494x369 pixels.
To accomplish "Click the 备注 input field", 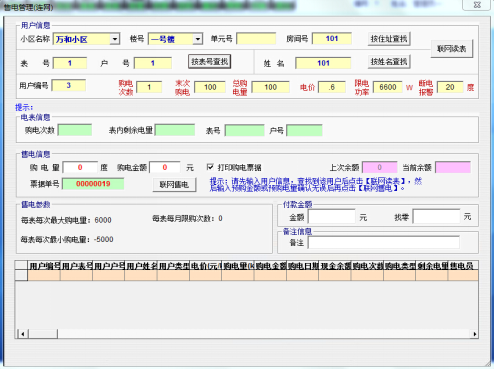I will coord(384,242).
